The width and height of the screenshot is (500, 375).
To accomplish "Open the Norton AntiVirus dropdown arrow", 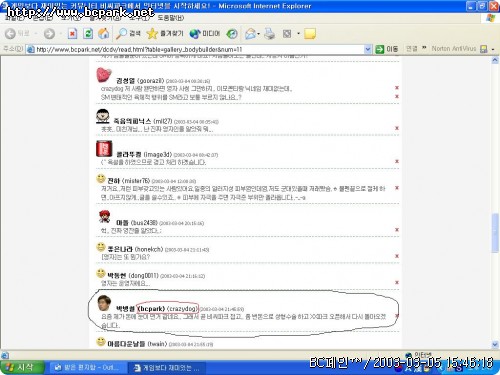I will (x=493, y=49).
